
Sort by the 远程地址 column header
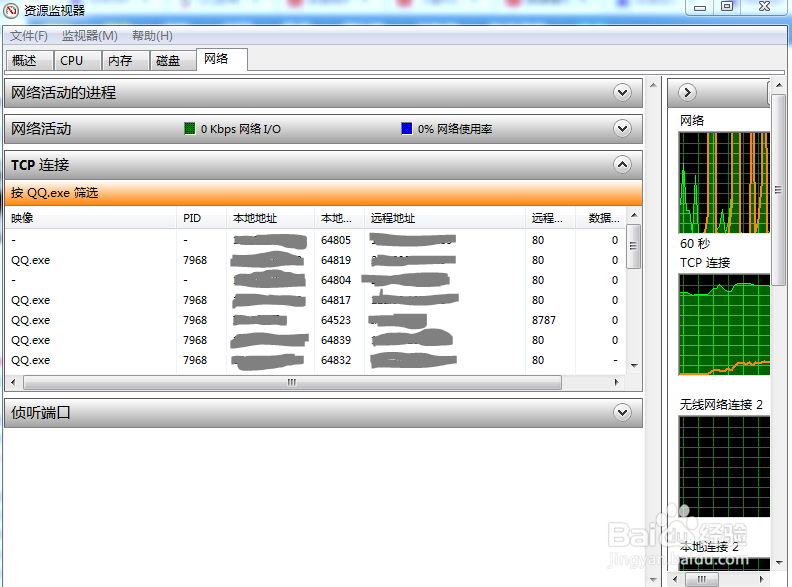(445, 218)
